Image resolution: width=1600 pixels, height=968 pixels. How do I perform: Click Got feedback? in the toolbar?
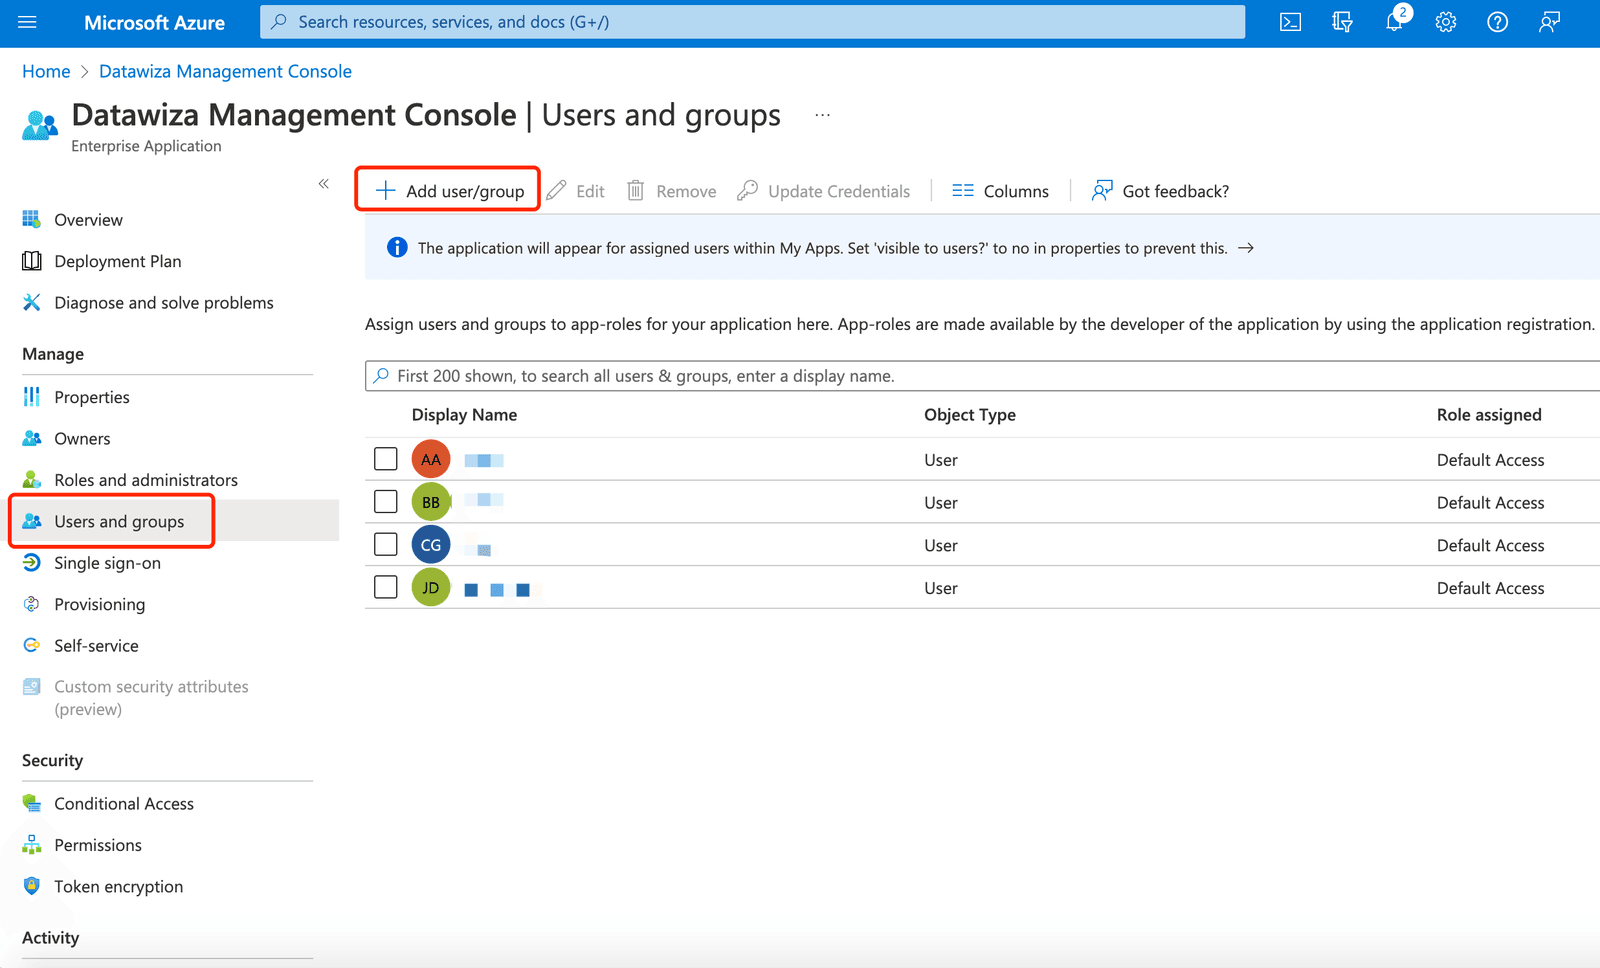(x=1160, y=191)
